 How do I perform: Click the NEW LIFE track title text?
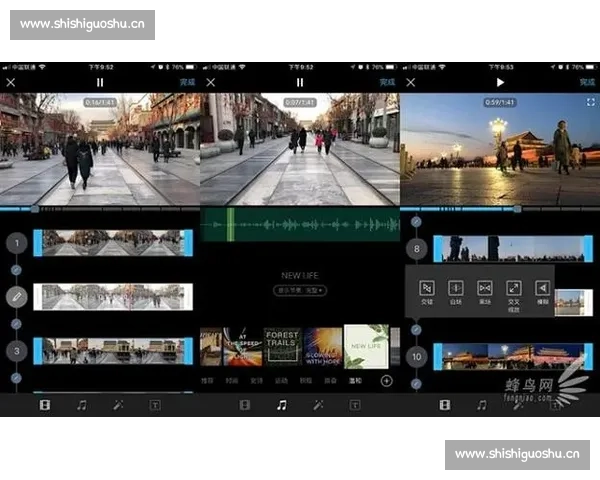[300, 275]
